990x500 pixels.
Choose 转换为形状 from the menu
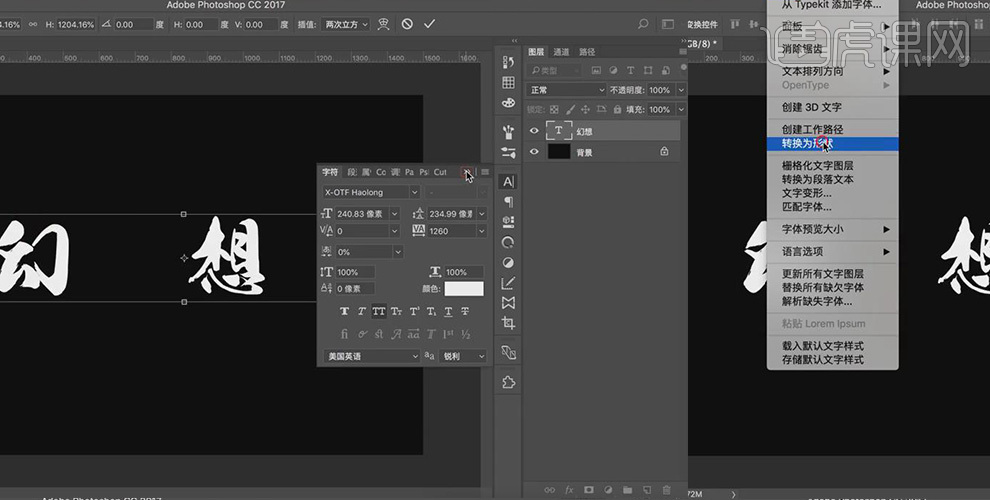pyautogui.click(x=808, y=143)
